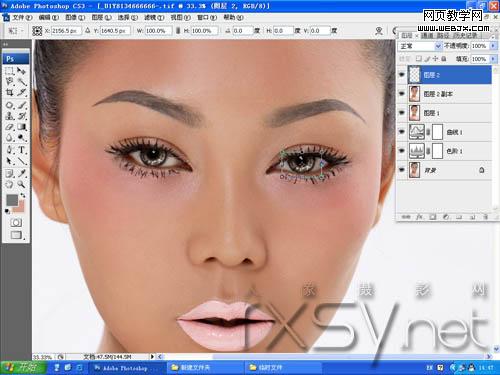The image size is (500, 375).
Task: Select the Healing Brush tool
Action: 9,105
